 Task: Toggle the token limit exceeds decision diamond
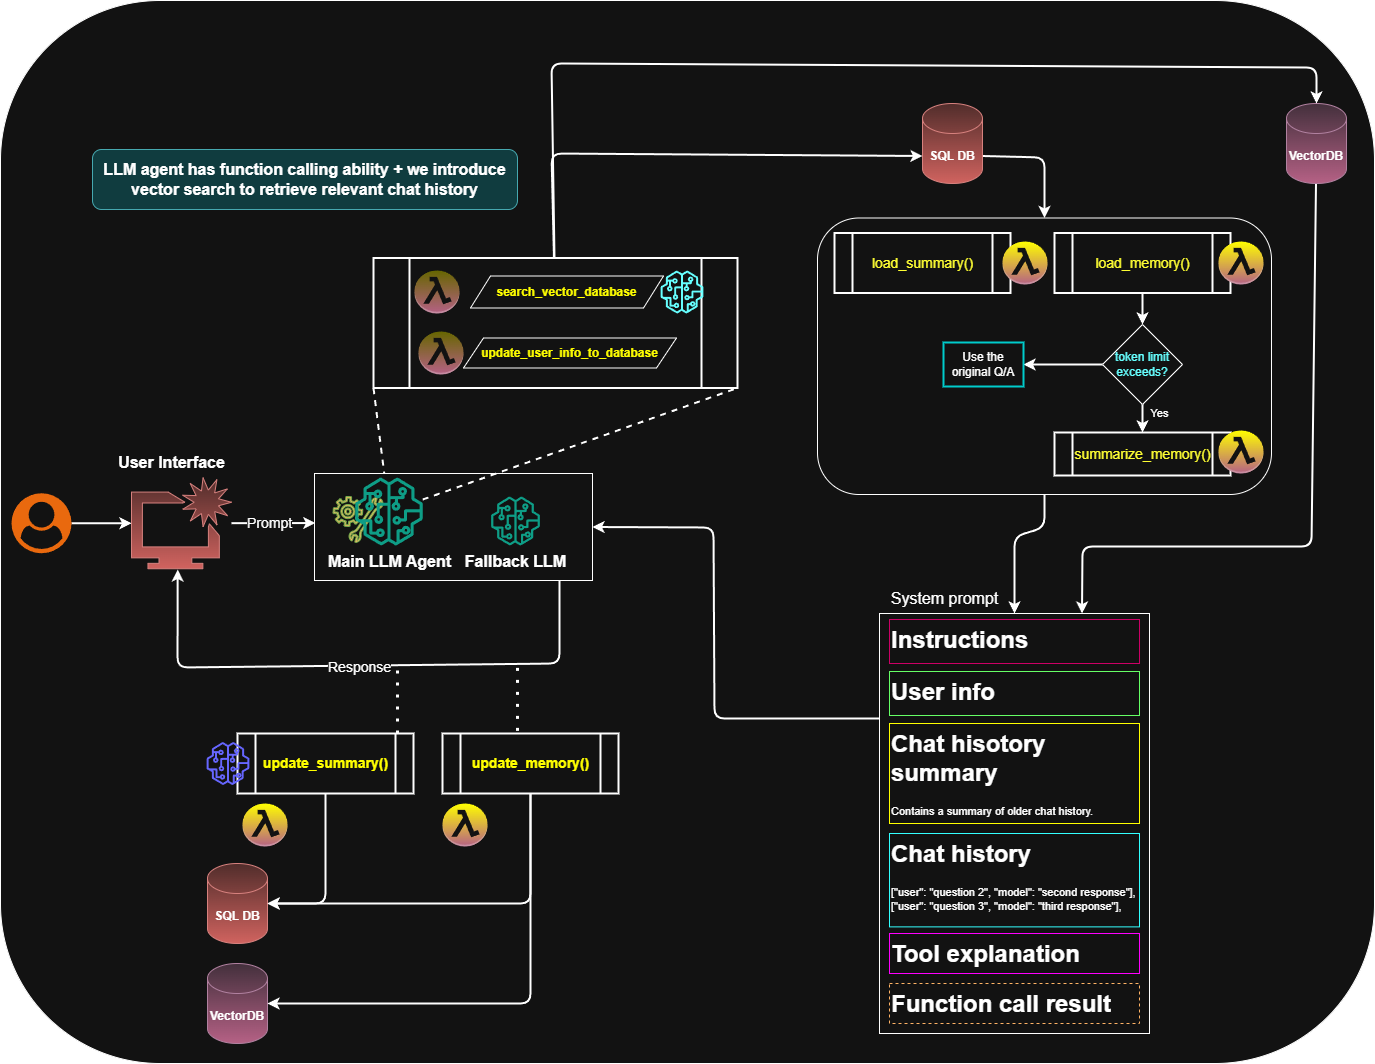(1143, 363)
